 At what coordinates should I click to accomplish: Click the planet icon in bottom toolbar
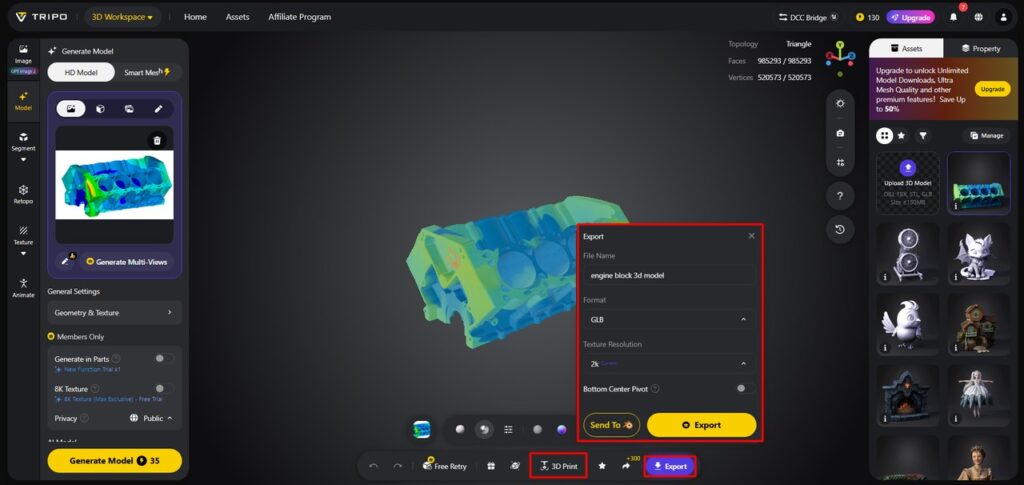tap(515, 466)
